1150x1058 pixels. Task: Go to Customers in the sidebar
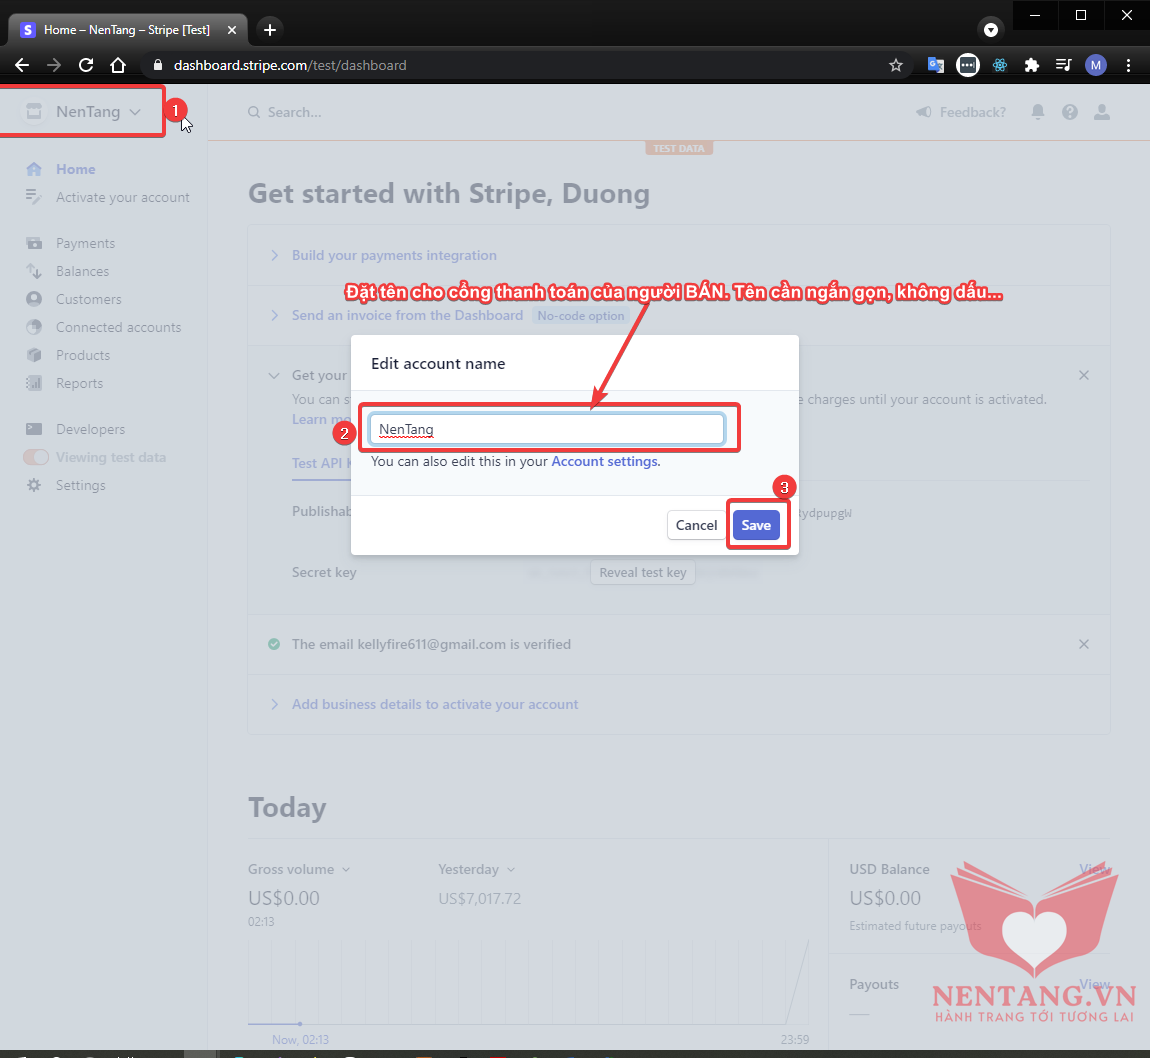click(x=88, y=299)
